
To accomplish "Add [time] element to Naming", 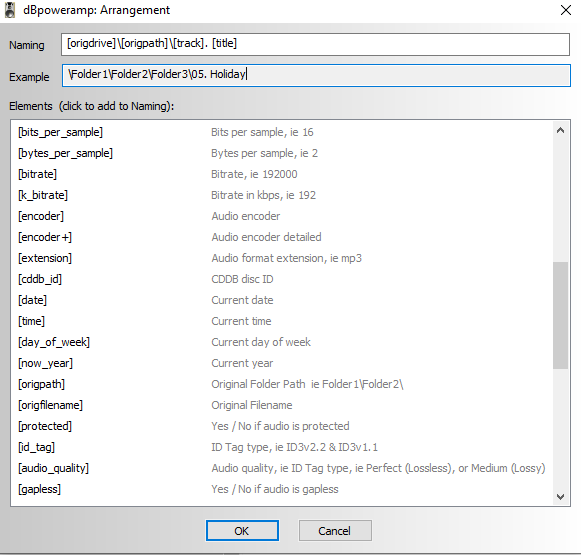I will coord(31,321).
